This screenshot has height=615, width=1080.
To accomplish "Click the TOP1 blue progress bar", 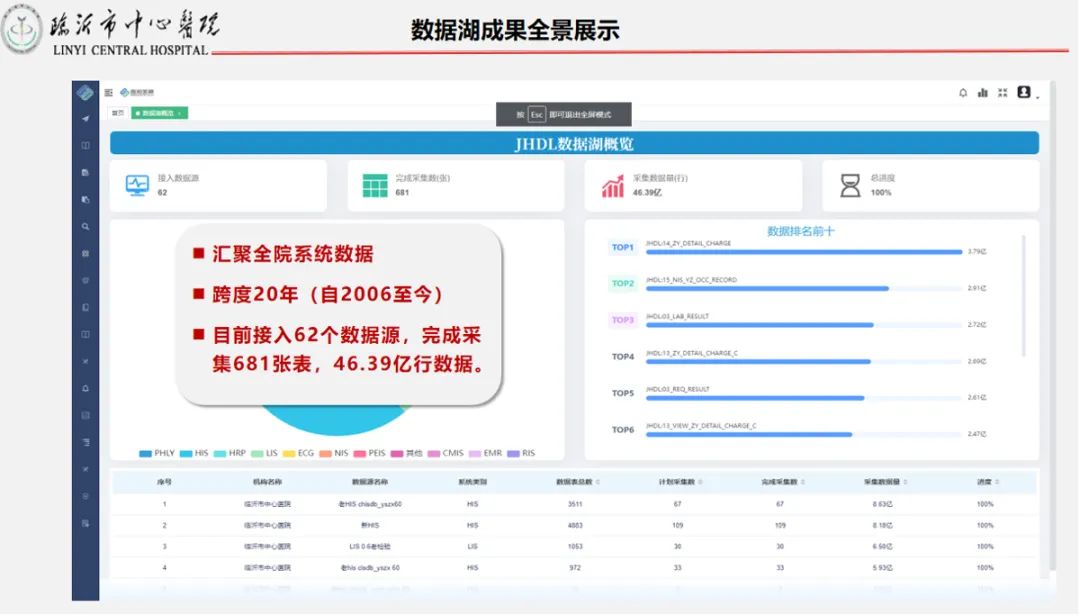I will click(803, 252).
